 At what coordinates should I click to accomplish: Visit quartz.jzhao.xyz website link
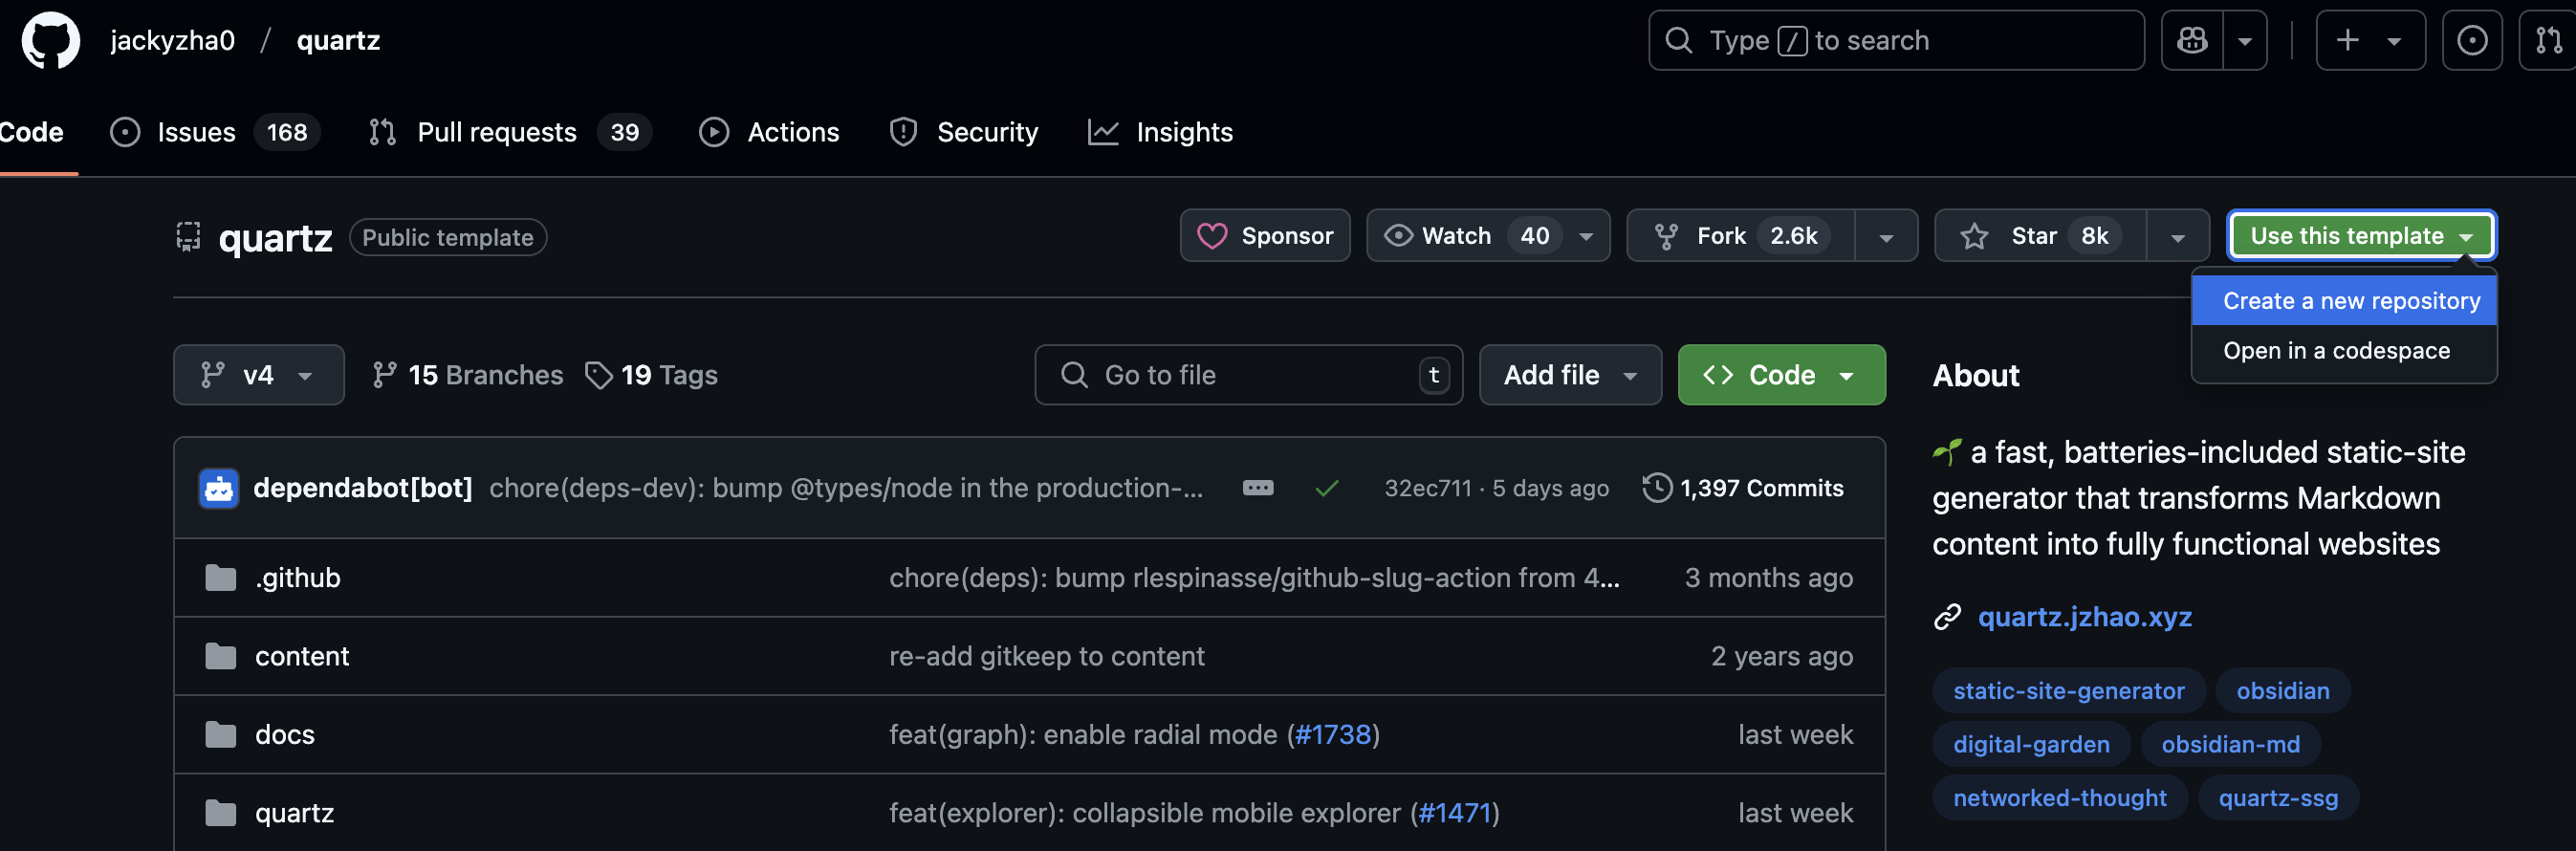(2085, 617)
